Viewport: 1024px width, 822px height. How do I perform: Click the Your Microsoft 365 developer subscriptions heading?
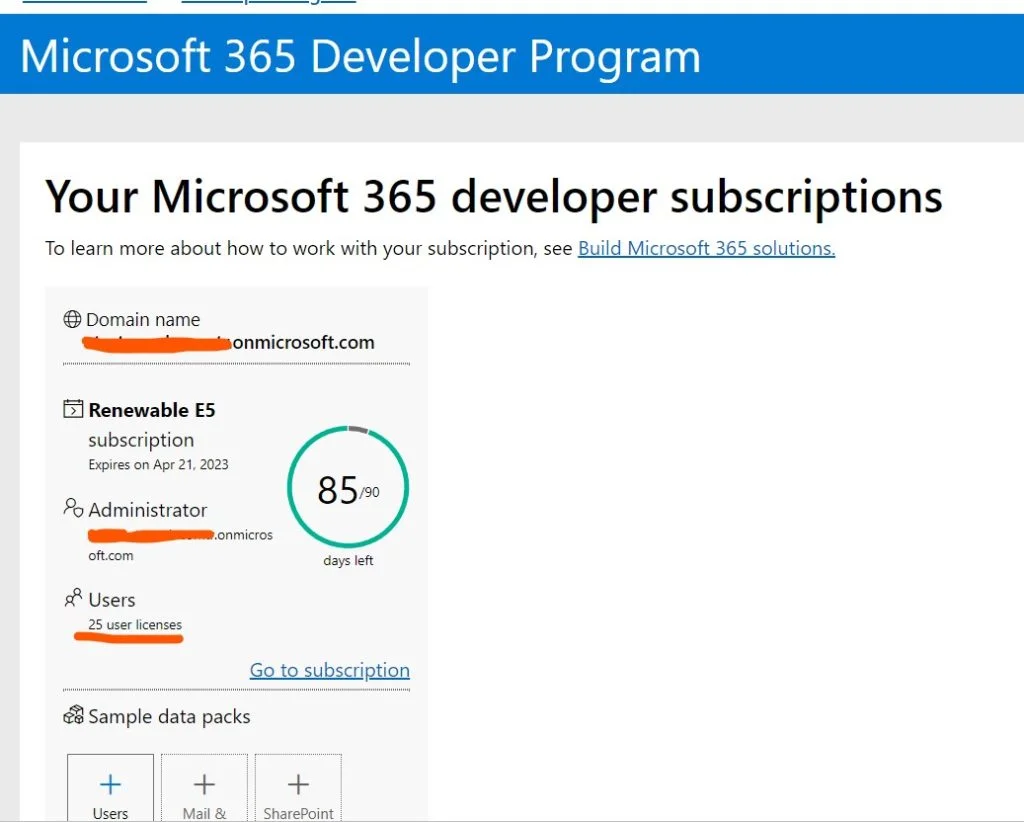[x=493, y=196]
